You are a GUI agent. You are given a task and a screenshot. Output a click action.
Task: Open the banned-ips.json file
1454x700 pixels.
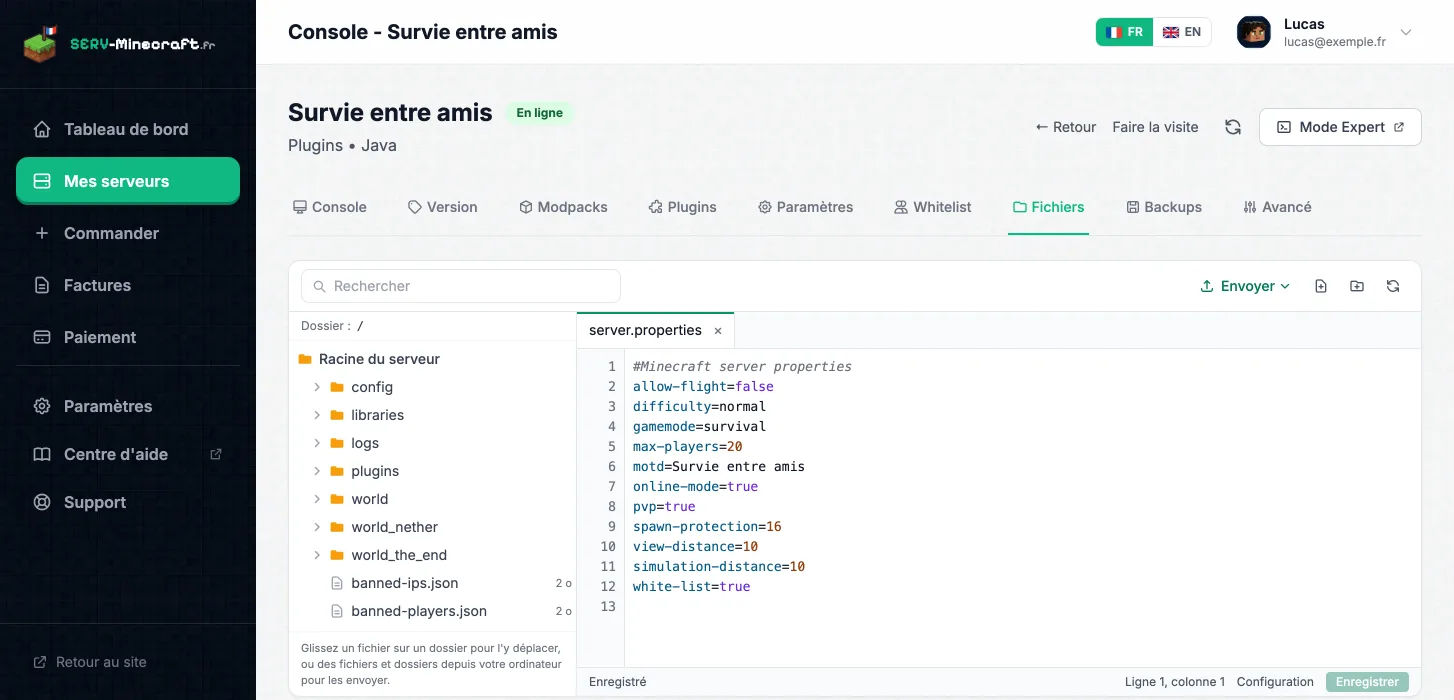coord(432,583)
